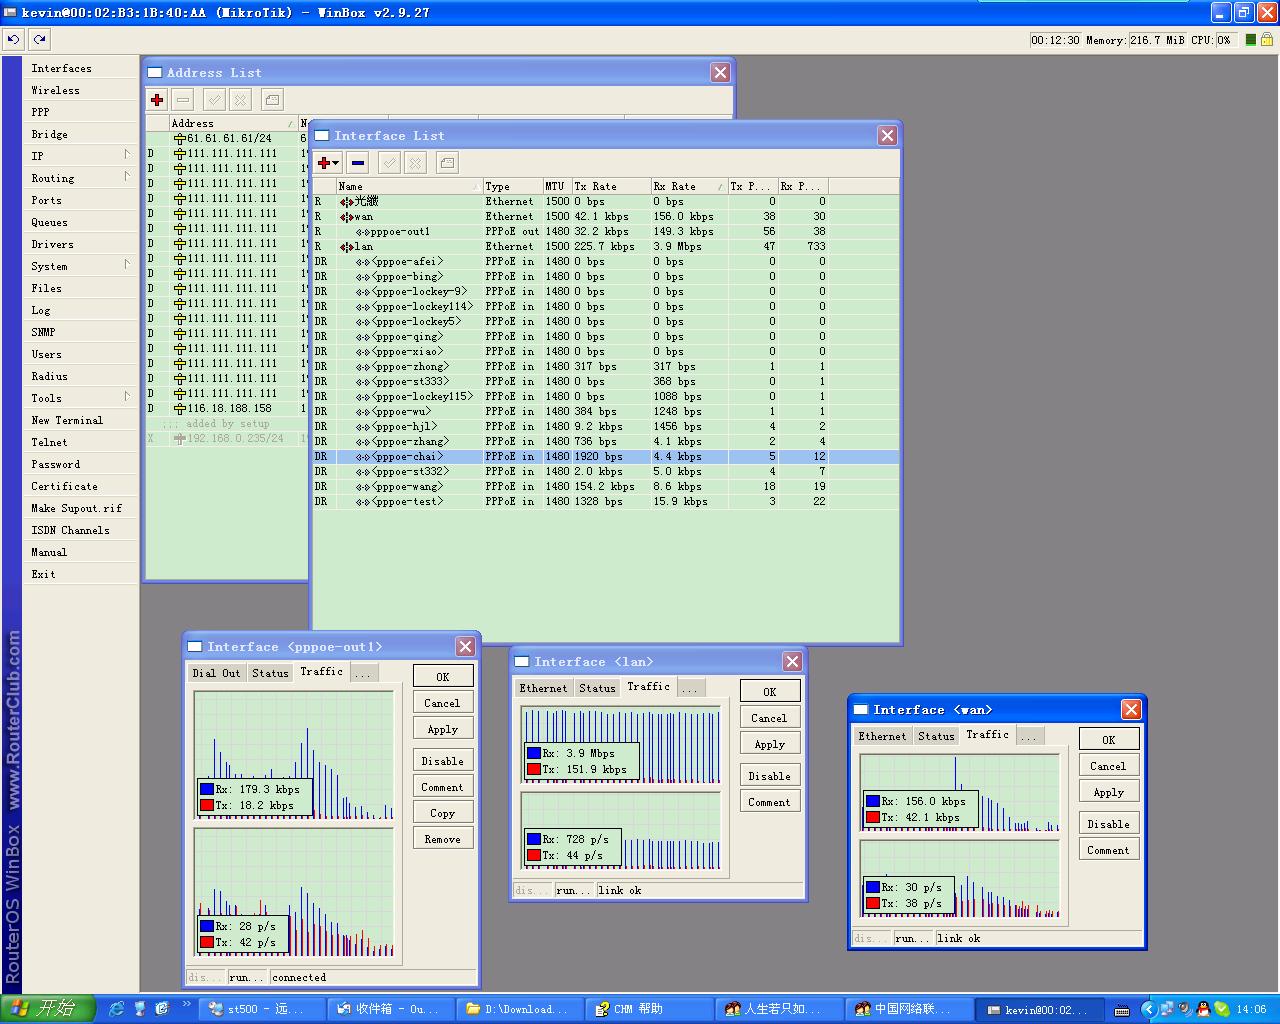The width and height of the screenshot is (1280, 1024).
Task: Click blue Rx swatch in pppoe-out1 traffic legend
Action: click(207, 789)
